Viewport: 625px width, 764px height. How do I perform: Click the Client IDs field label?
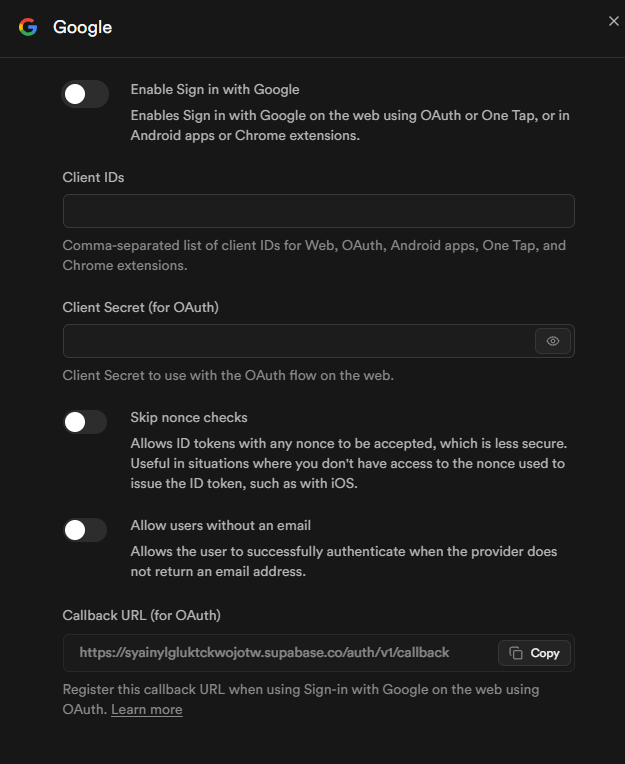93,177
